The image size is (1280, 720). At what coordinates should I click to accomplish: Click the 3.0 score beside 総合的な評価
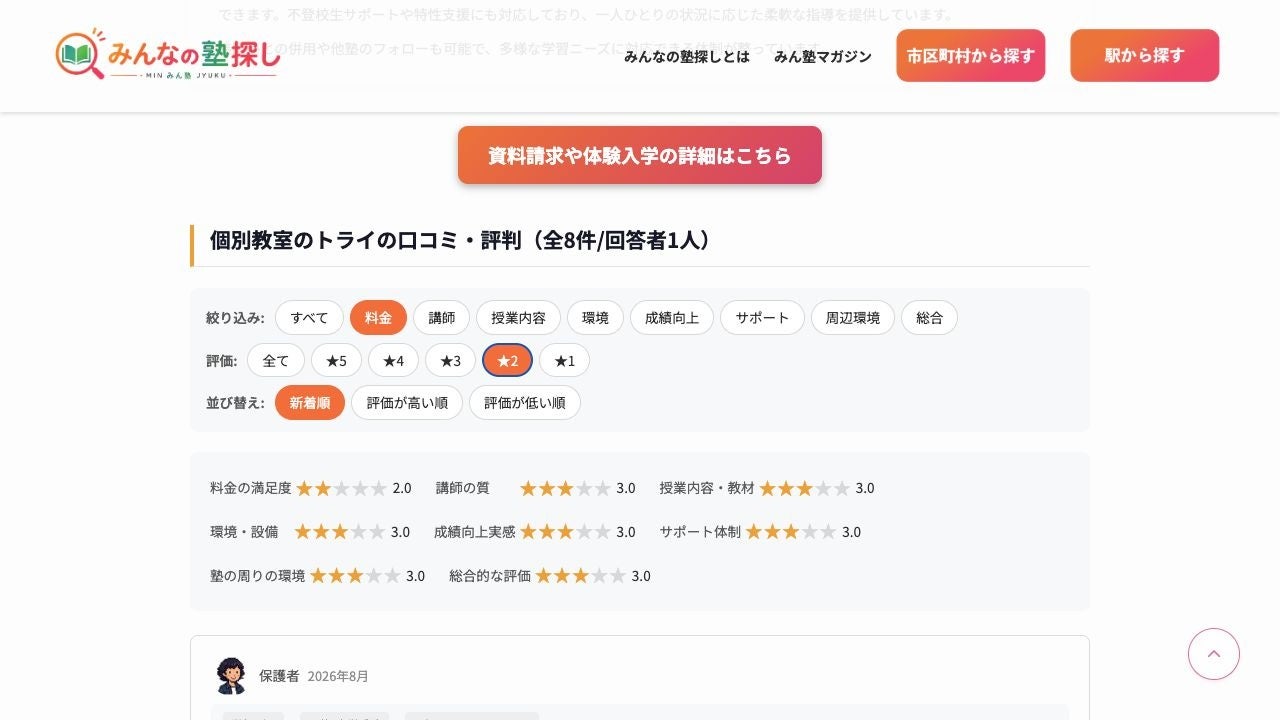tap(641, 576)
